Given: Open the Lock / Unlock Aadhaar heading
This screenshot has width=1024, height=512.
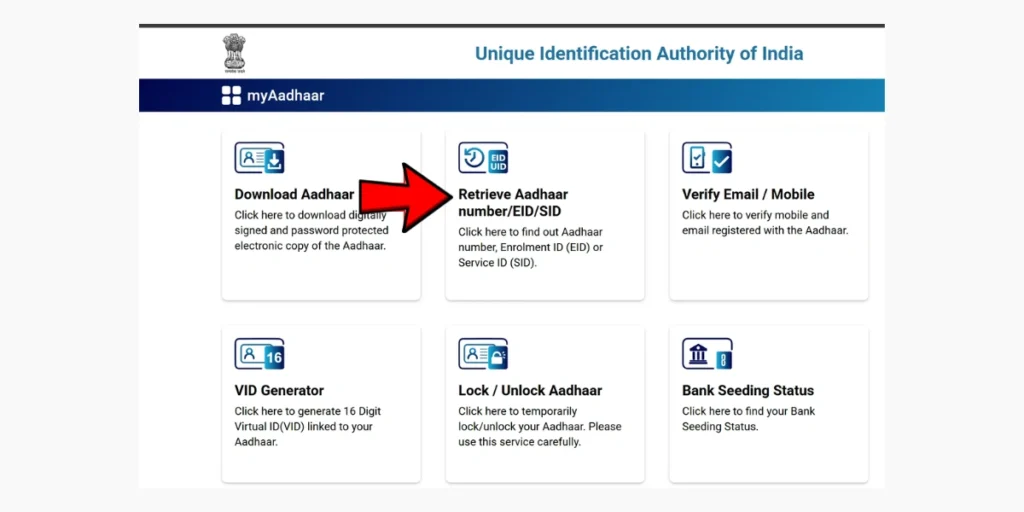Looking at the screenshot, I should 530,391.
